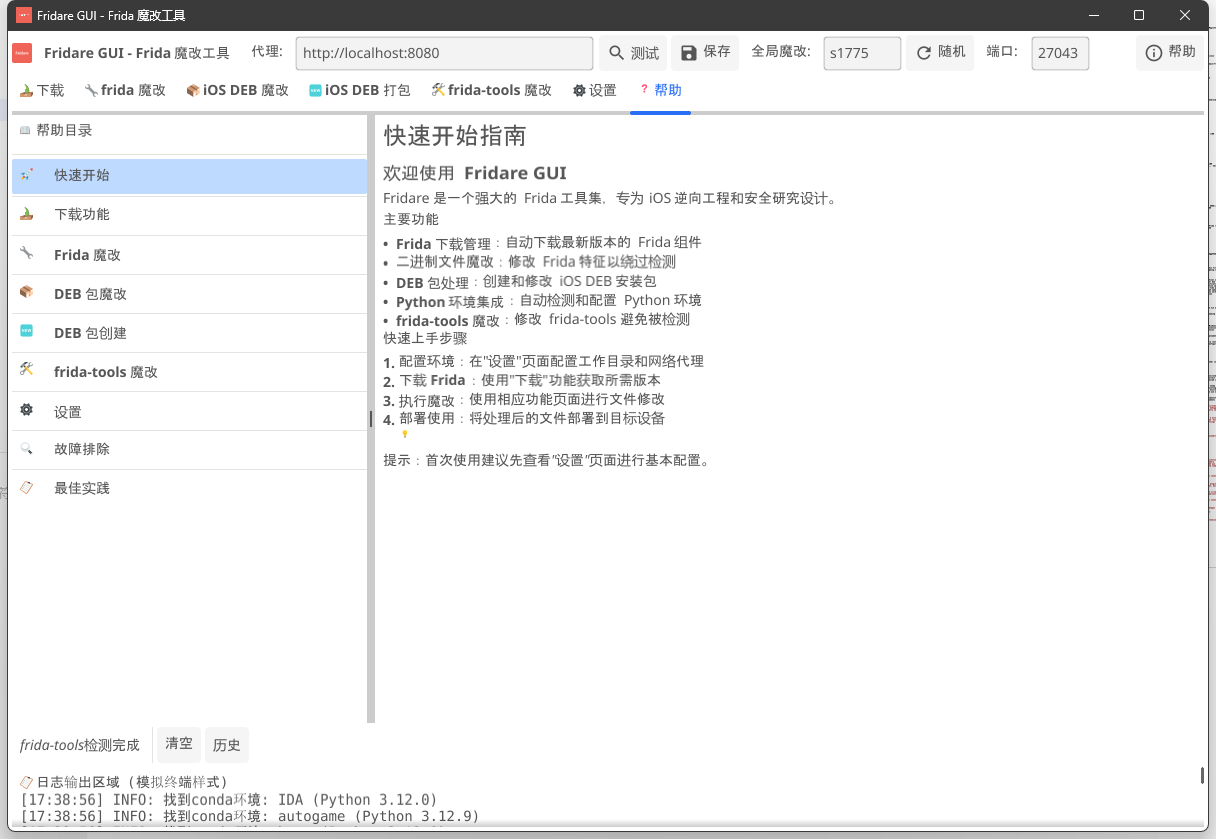
Task: Click the gear icon beside 设置 help item
Action: click(x=27, y=410)
